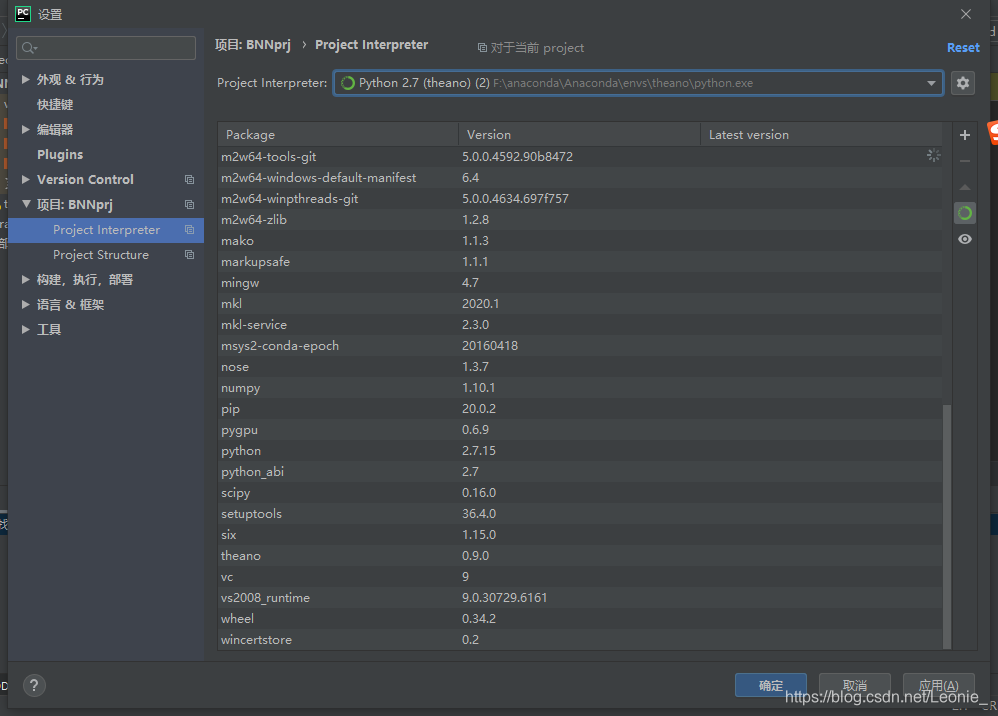Click the 应用(A) button

(x=939, y=685)
